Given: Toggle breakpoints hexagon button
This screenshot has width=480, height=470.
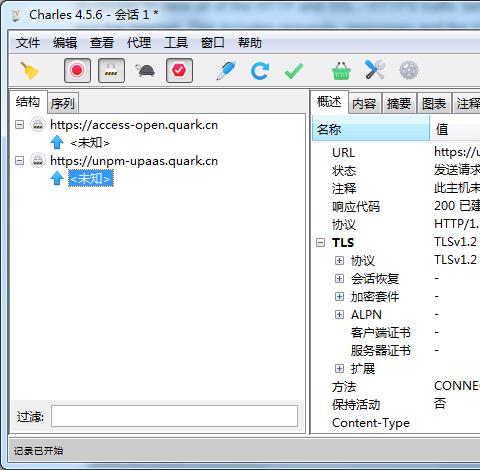Looking at the screenshot, I should tap(179, 70).
